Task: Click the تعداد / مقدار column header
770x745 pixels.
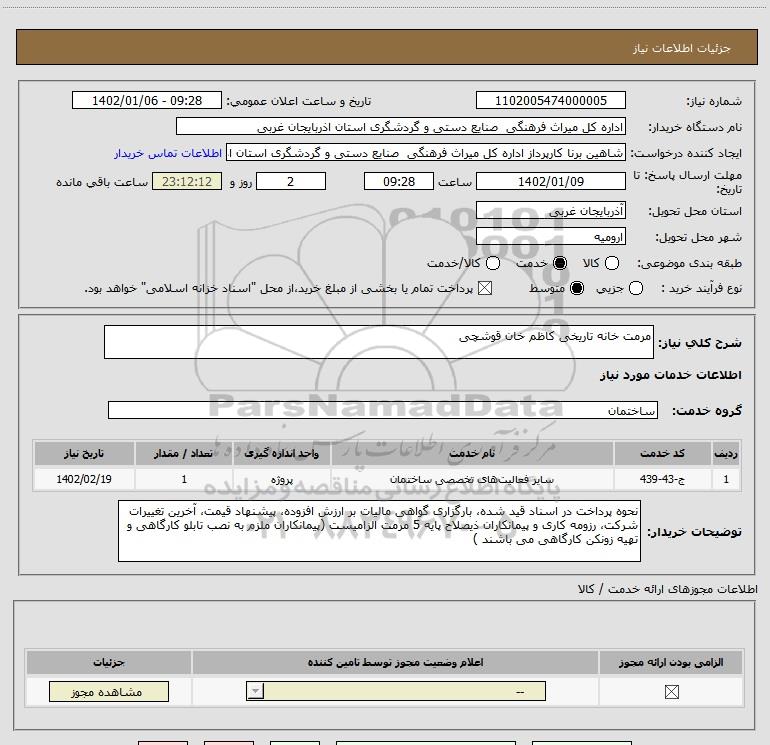Action: 184,453
